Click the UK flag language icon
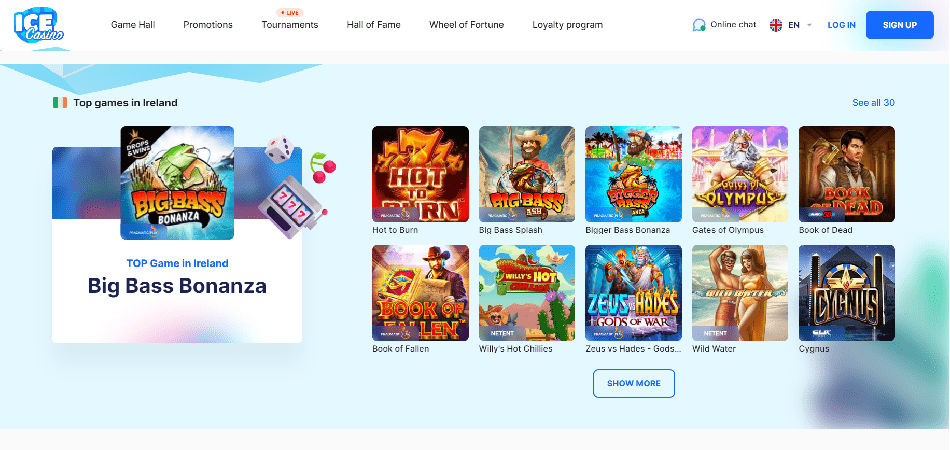Screen dimensions: 950x450 click(776, 25)
